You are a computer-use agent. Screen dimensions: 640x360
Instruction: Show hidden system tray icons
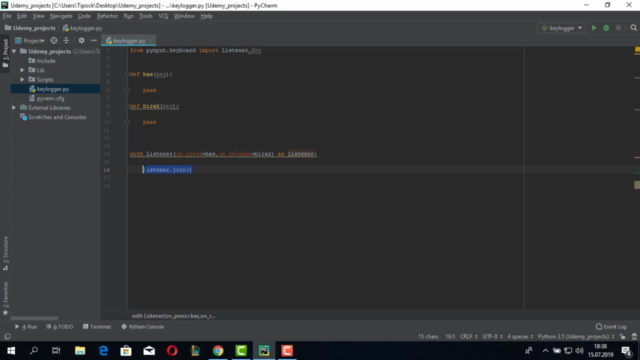point(545,351)
